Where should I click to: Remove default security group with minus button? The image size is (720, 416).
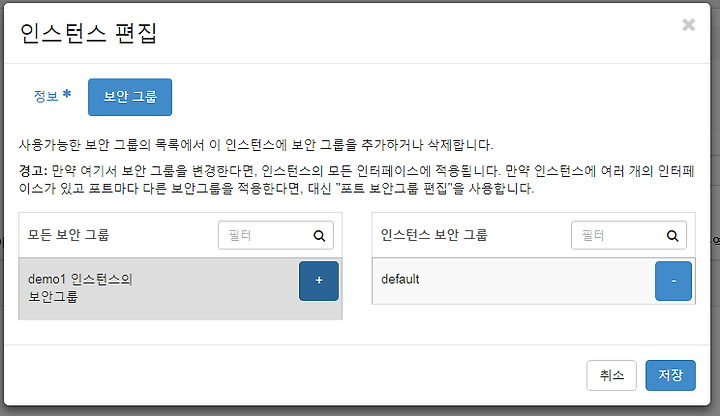(x=673, y=281)
